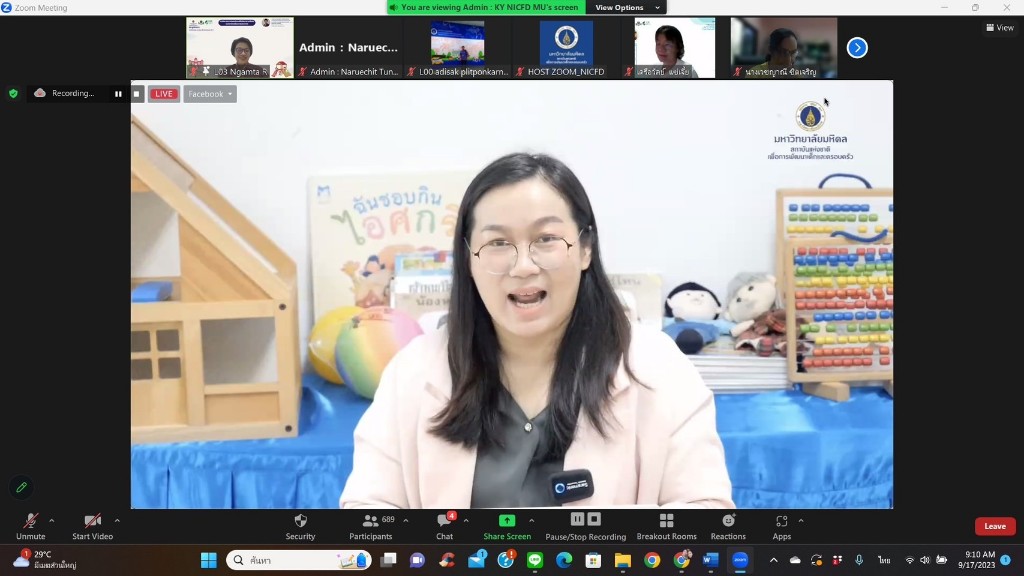Image resolution: width=1024 pixels, height=576 pixels.
Task: Pause the cloud recording indicator
Action: pyautogui.click(x=118, y=93)
